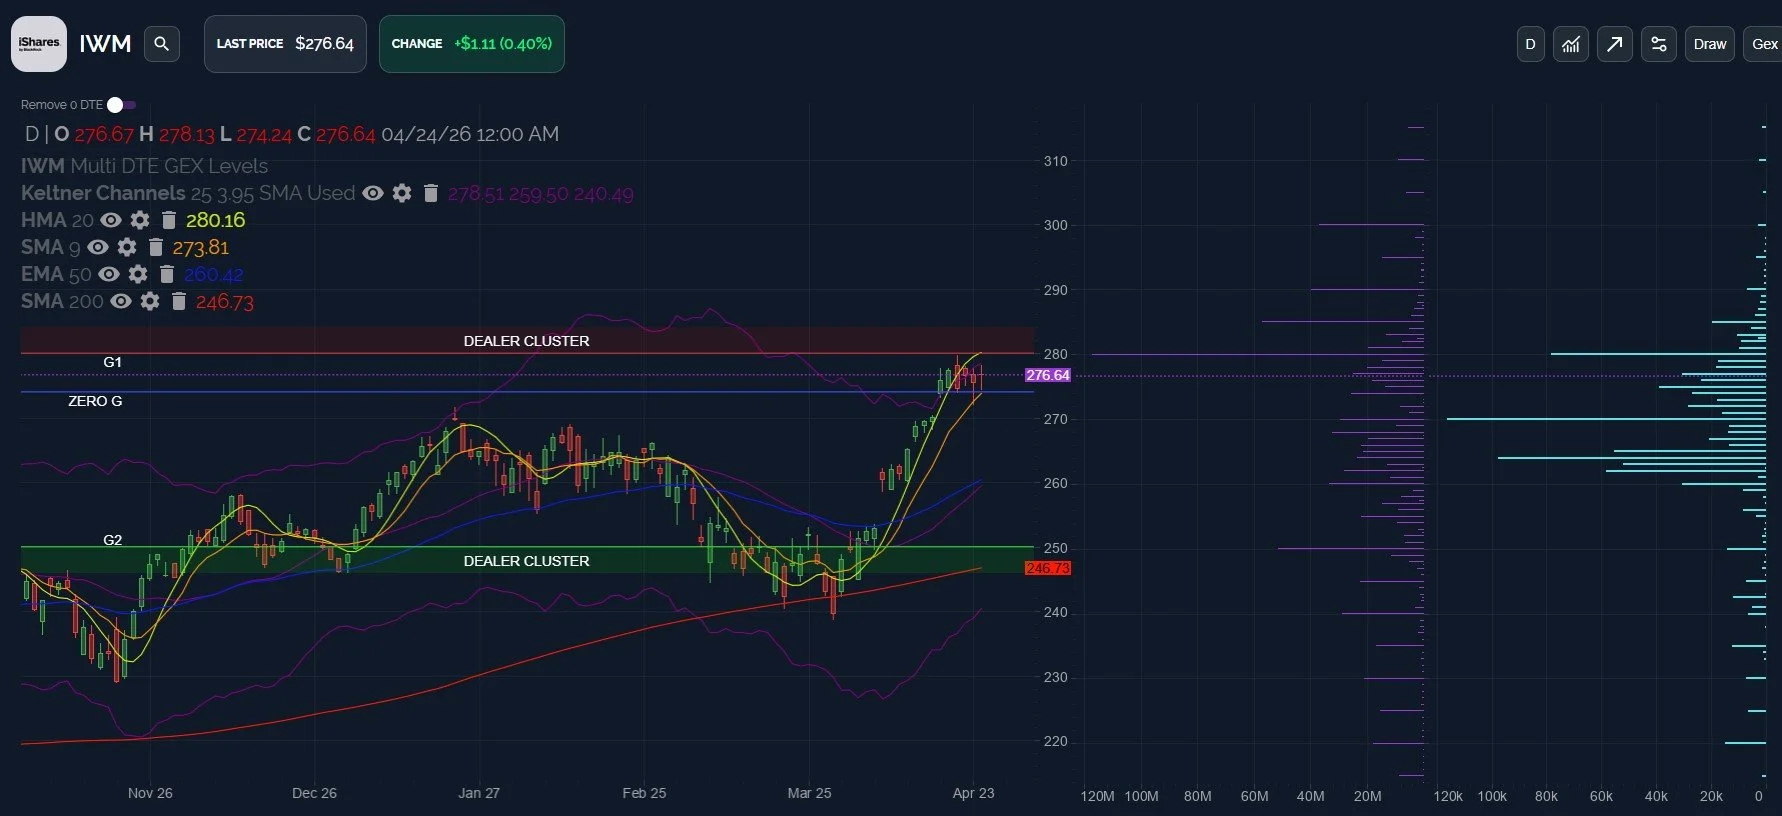
Task: Toggle the Remove 0 DTE switch
Action: (121, 105)
